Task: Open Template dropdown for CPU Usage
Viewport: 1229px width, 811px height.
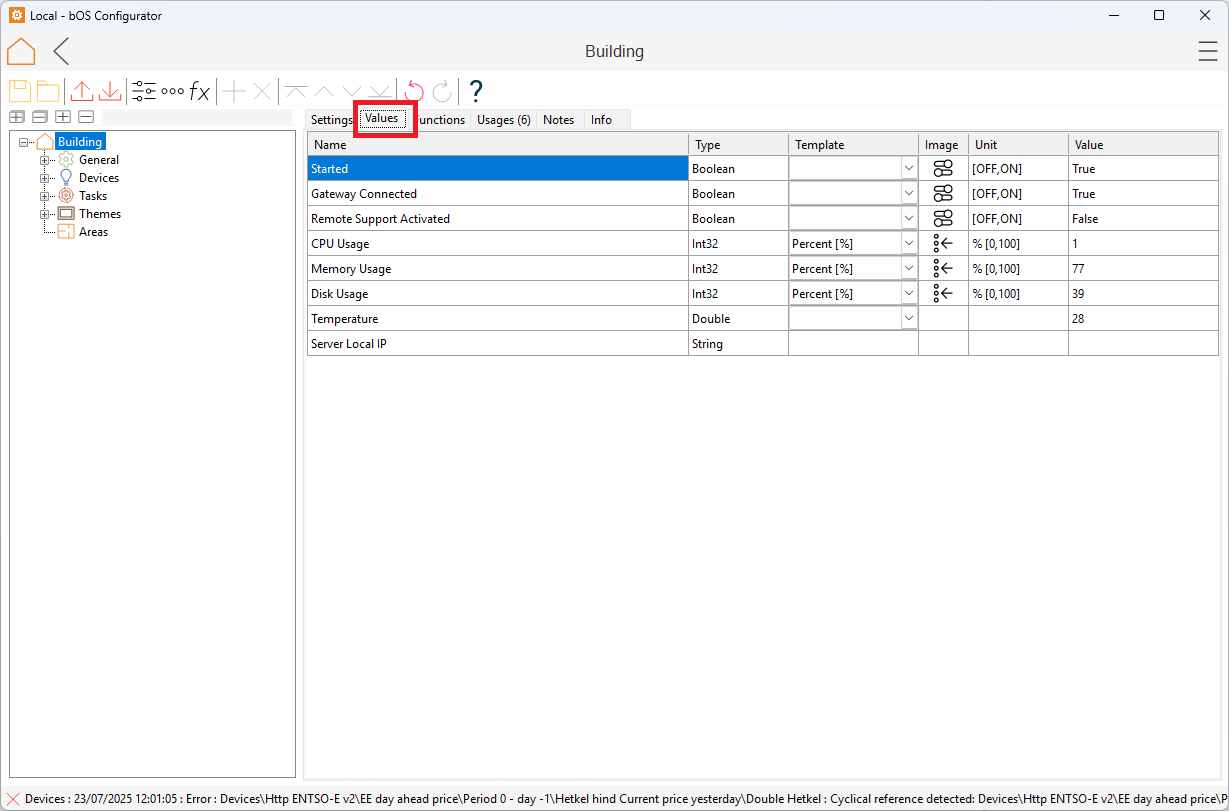Action: point(908,244)
